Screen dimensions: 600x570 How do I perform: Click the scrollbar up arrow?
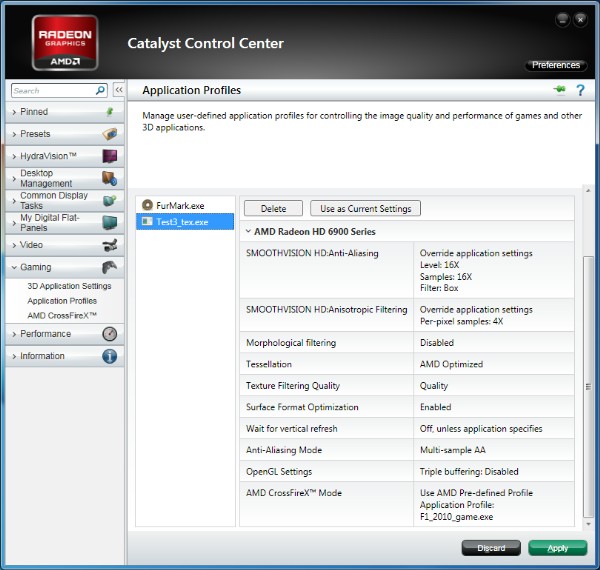[x=588, y=190]
